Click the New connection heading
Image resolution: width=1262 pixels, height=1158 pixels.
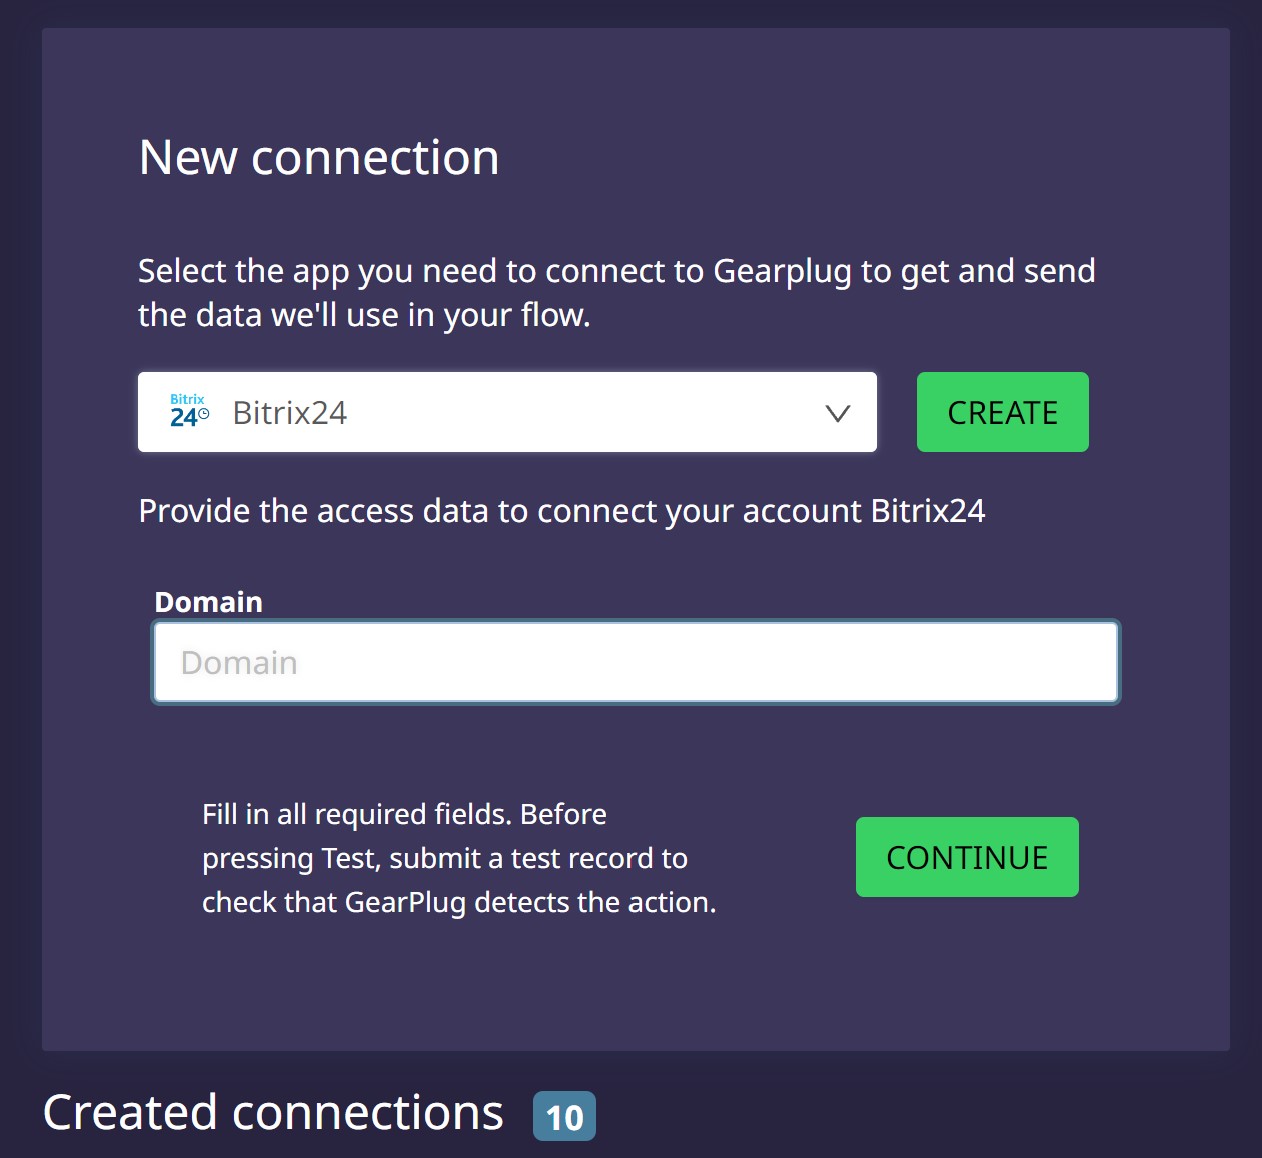(x=319, y=158)
